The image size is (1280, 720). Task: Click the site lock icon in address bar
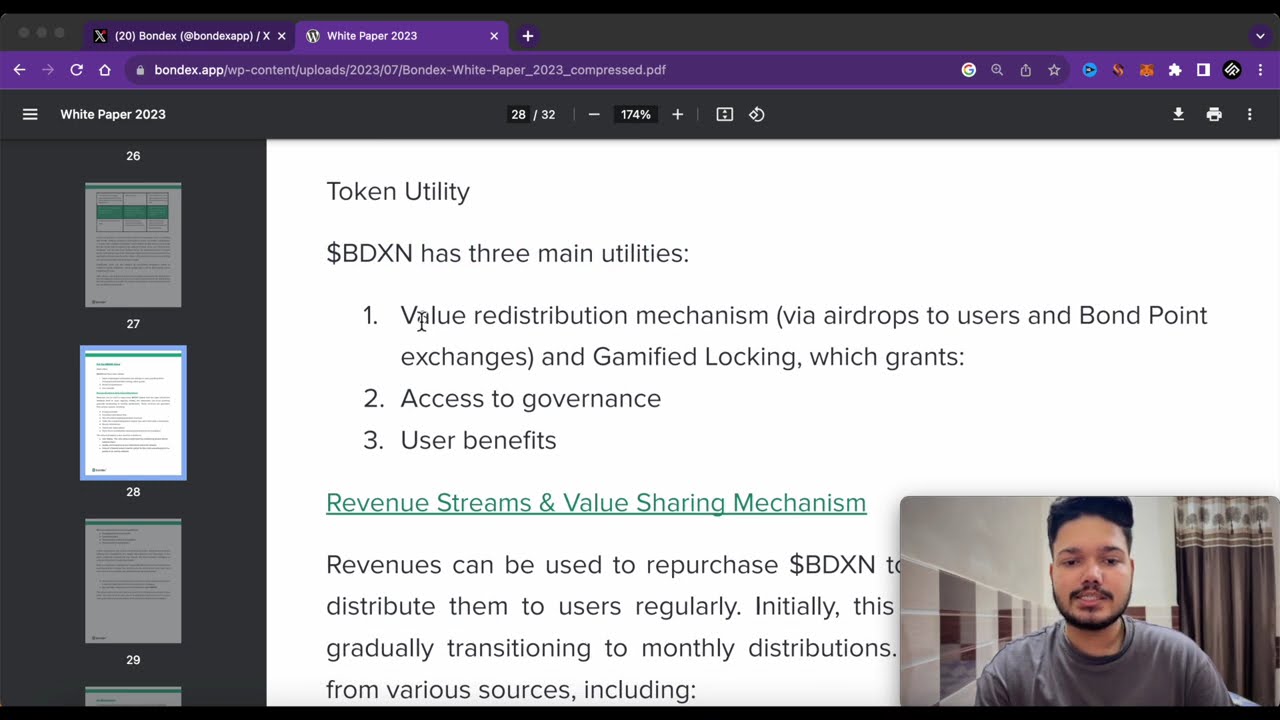tap(140, 70)
